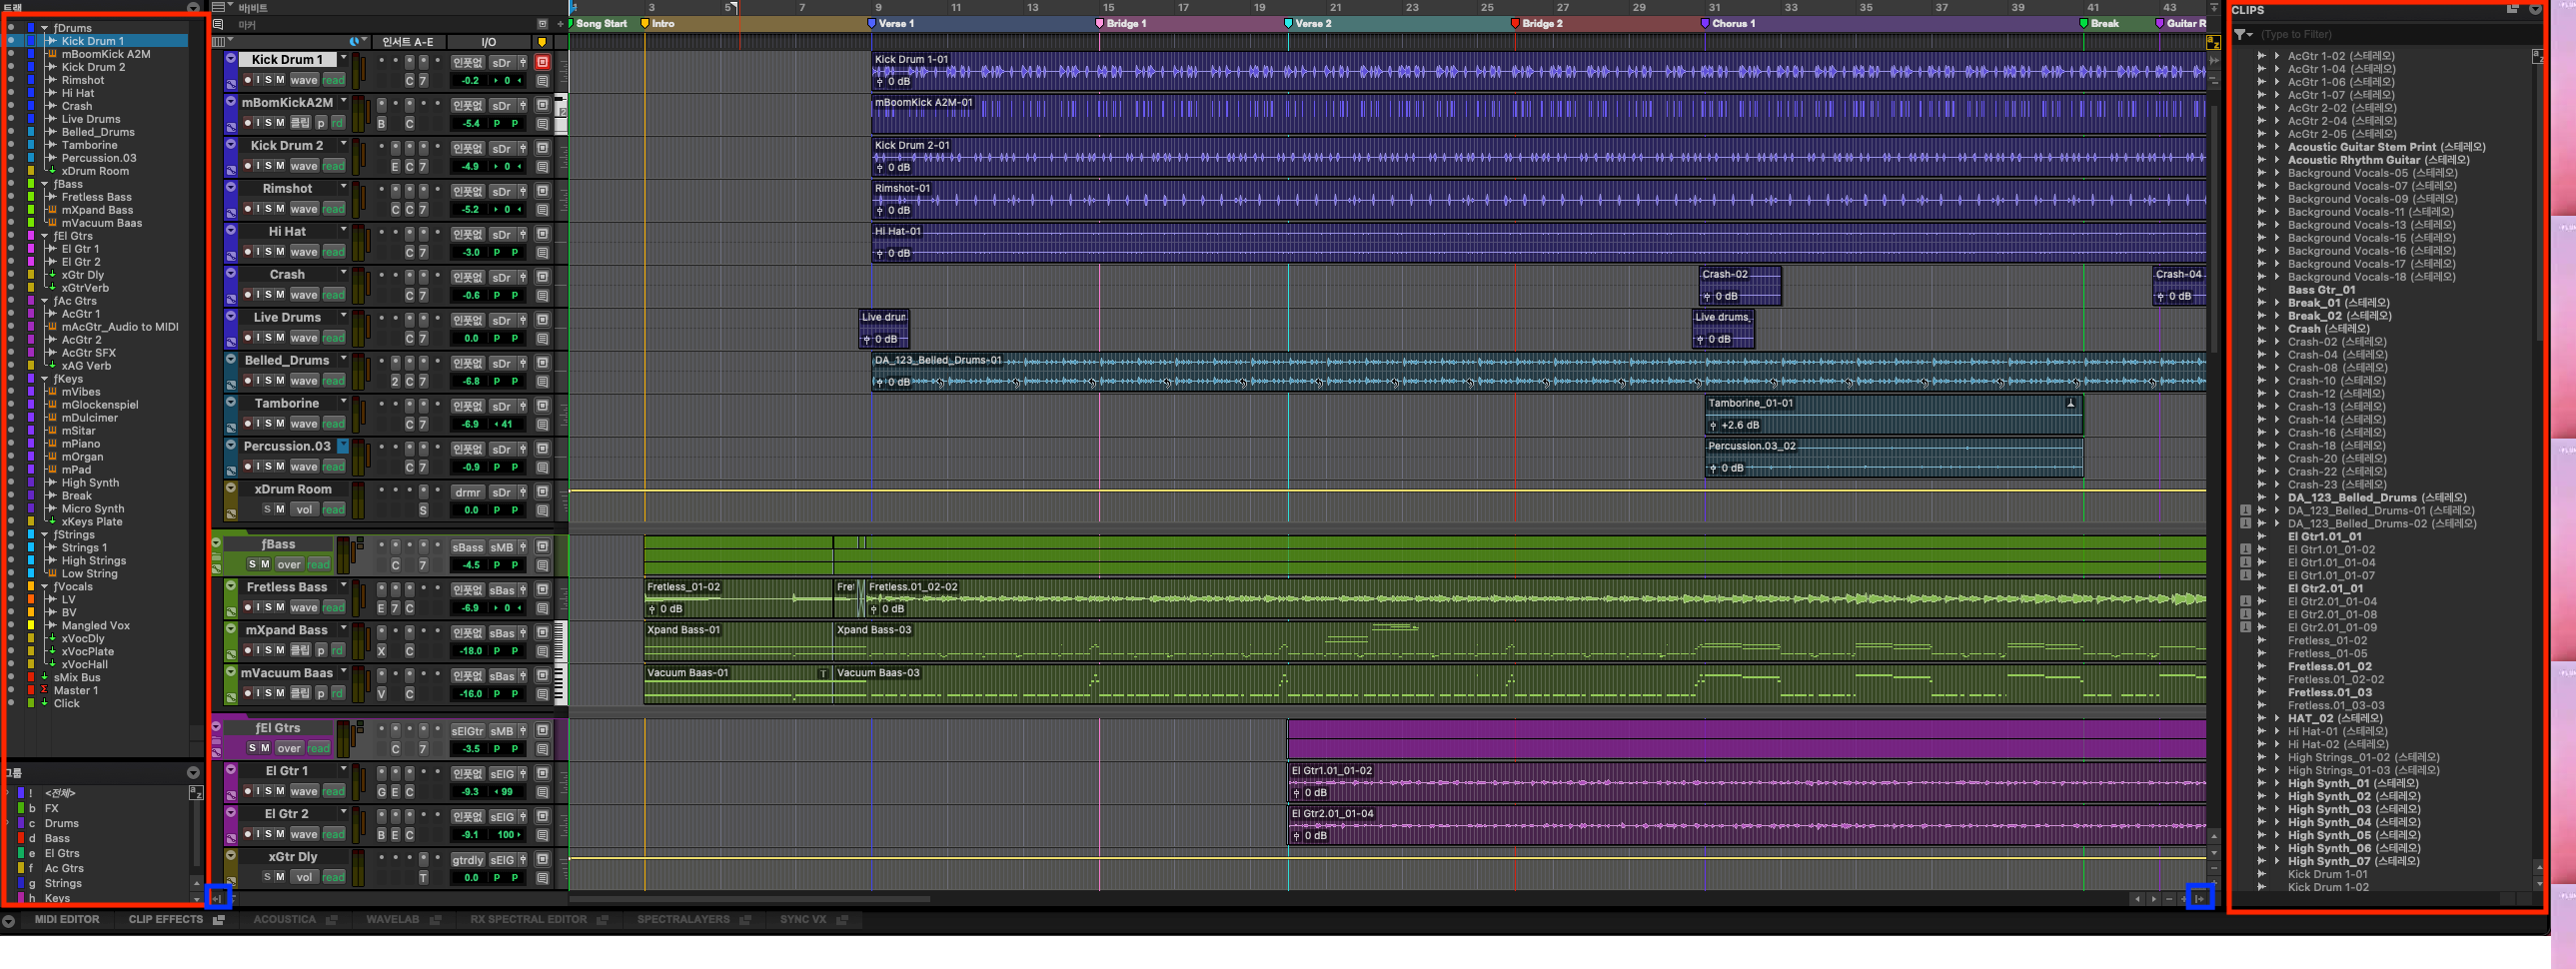Click the yellow marker column header icon
The width and height of the screenshot is (2576, 969).
click(542, 42)
